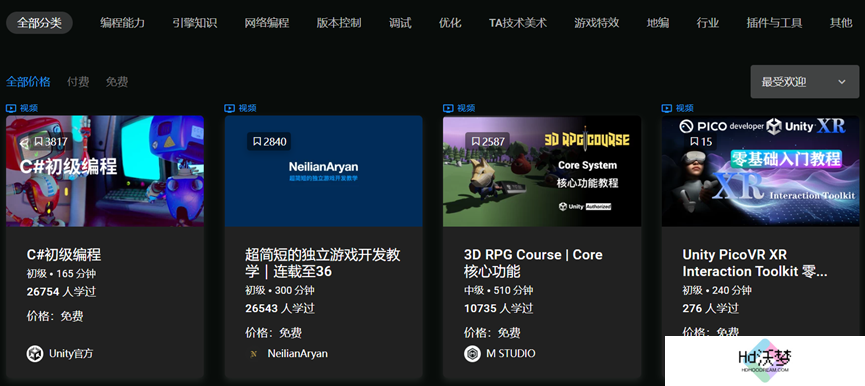Click video icon above 3D RPG card
The height and width of the screenshot is (386, 865).
(448, 108)
